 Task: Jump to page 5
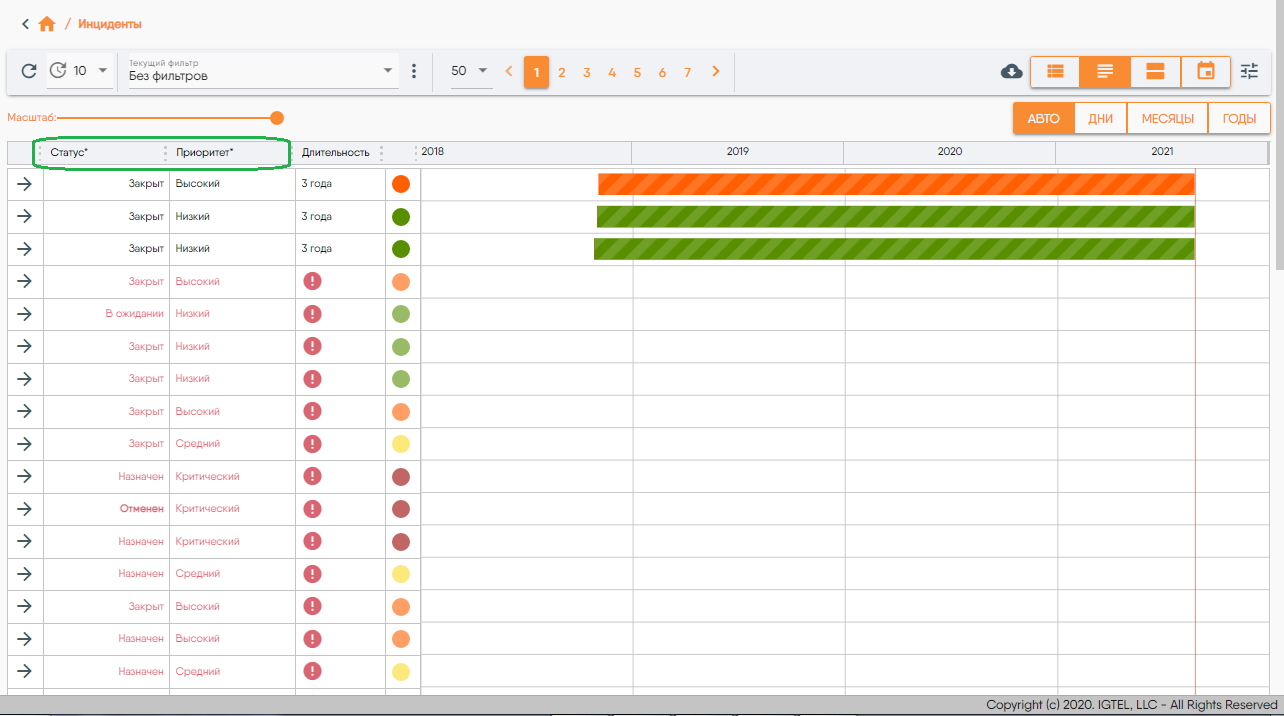tap(637, 72)
